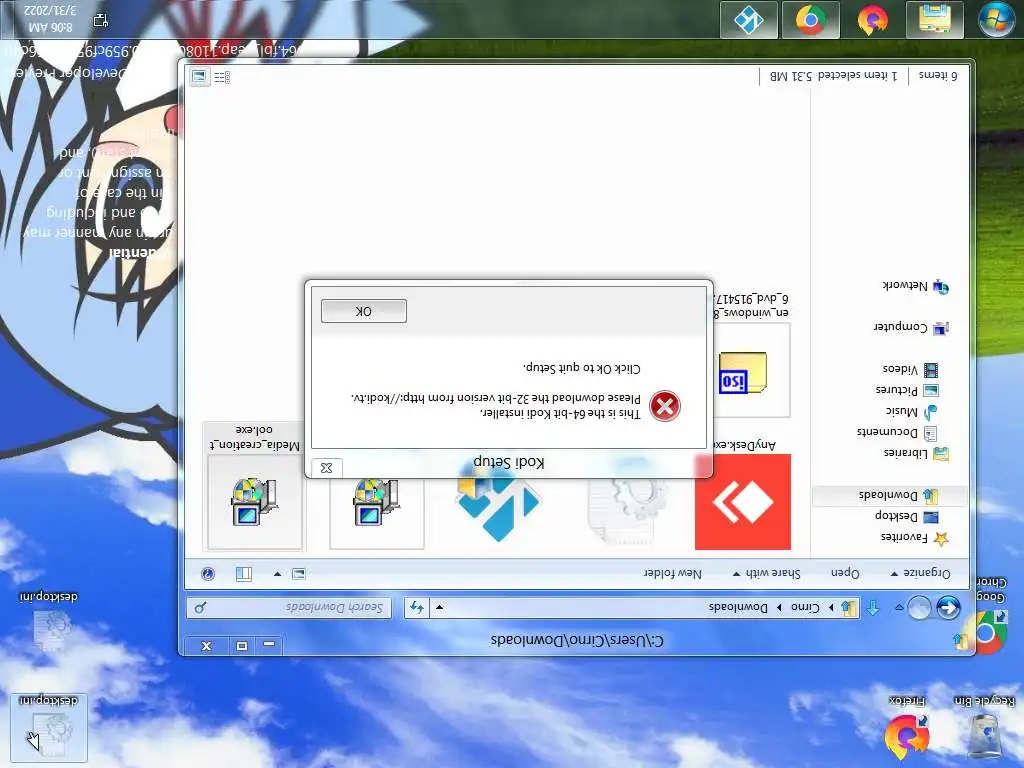1024x768 pixels.
Task: Open Explorer help with the question icon
Action: pos(208,574)
